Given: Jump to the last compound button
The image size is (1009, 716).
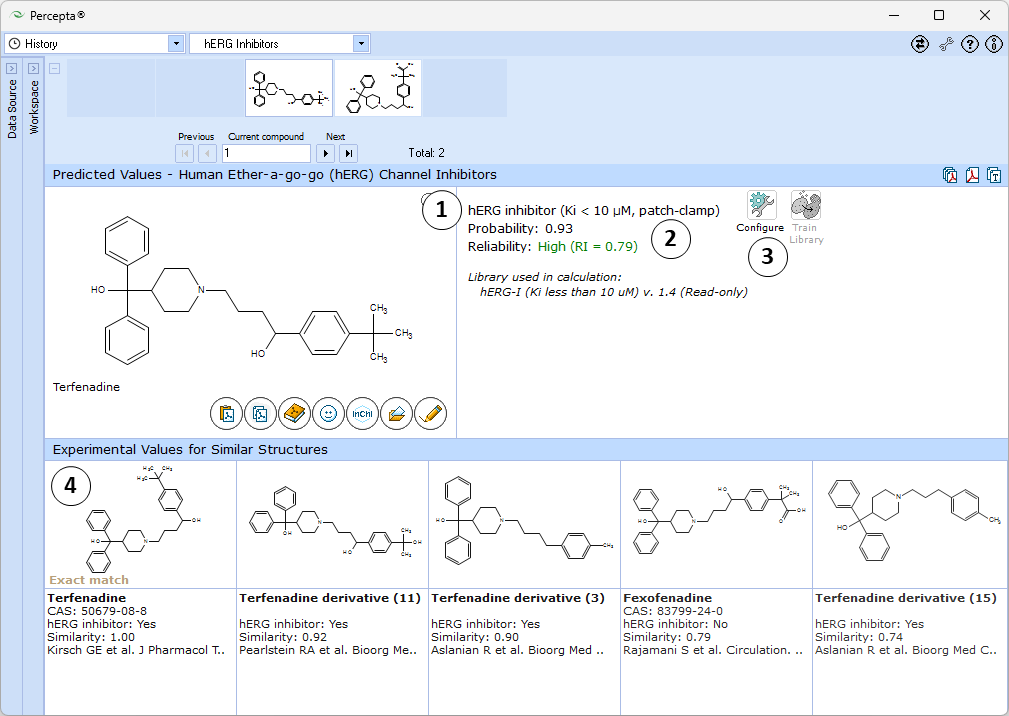Looking at the screenshot, I should click(348, 153).
